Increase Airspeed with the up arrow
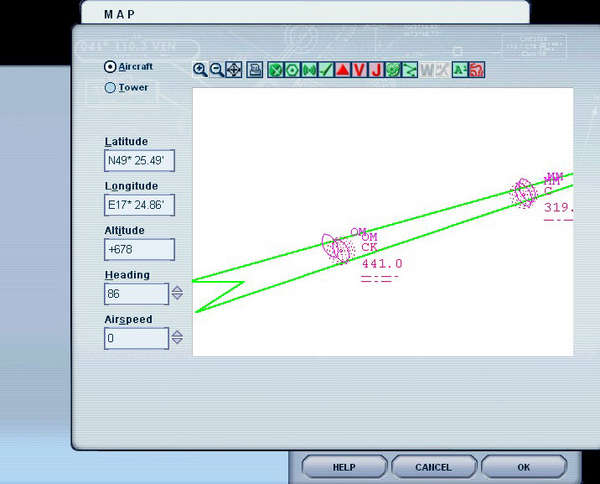The height and width of the screenshot is (484, 600). [177, 334]
